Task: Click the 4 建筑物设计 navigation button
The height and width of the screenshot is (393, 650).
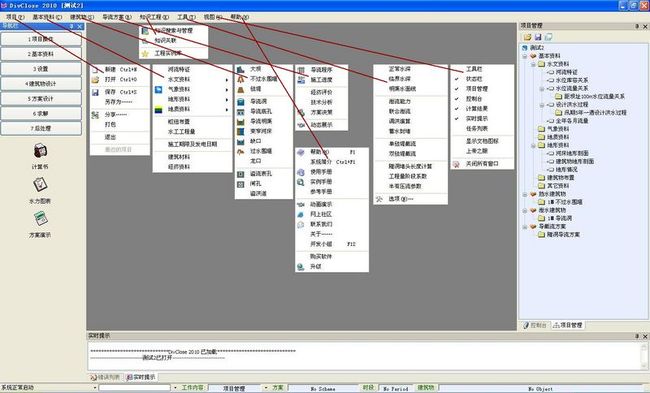Action: (x=41, y=84)
